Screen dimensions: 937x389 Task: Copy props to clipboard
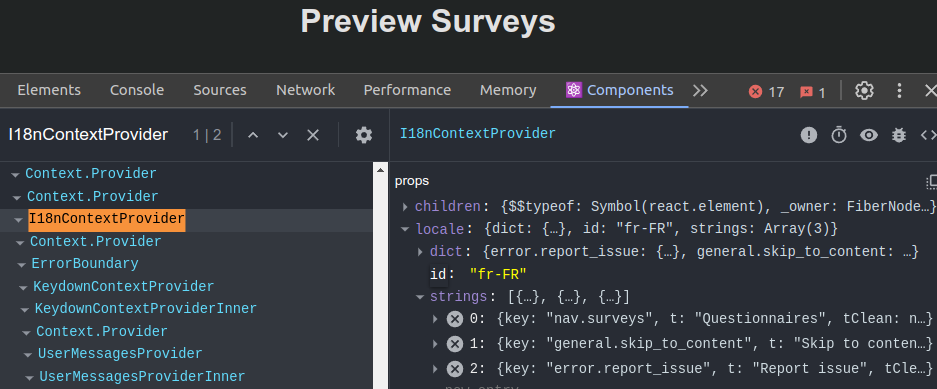(x=931, y=182)
